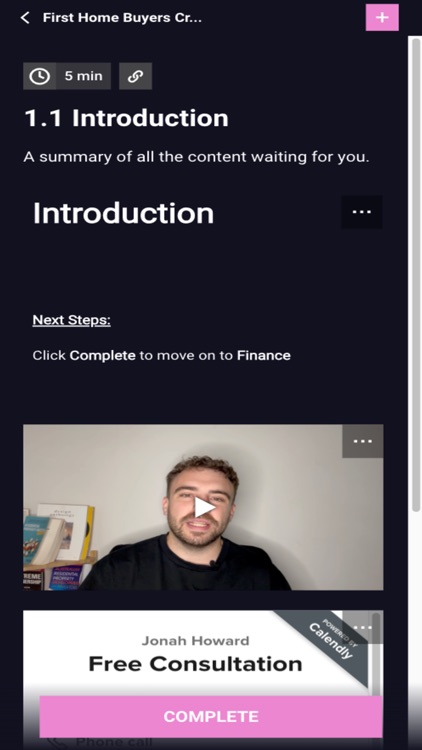The width and height of the screenshot is (422, 750).
Task: Click the Next Steps underlined text
Action: click(x=71, y=320)
